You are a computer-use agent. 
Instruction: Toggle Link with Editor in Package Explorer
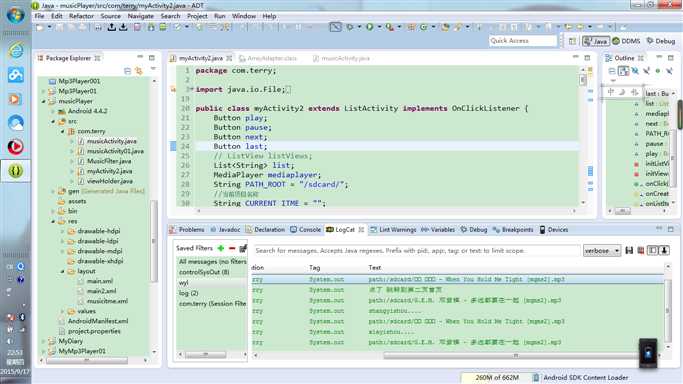[x=139, y=71]
